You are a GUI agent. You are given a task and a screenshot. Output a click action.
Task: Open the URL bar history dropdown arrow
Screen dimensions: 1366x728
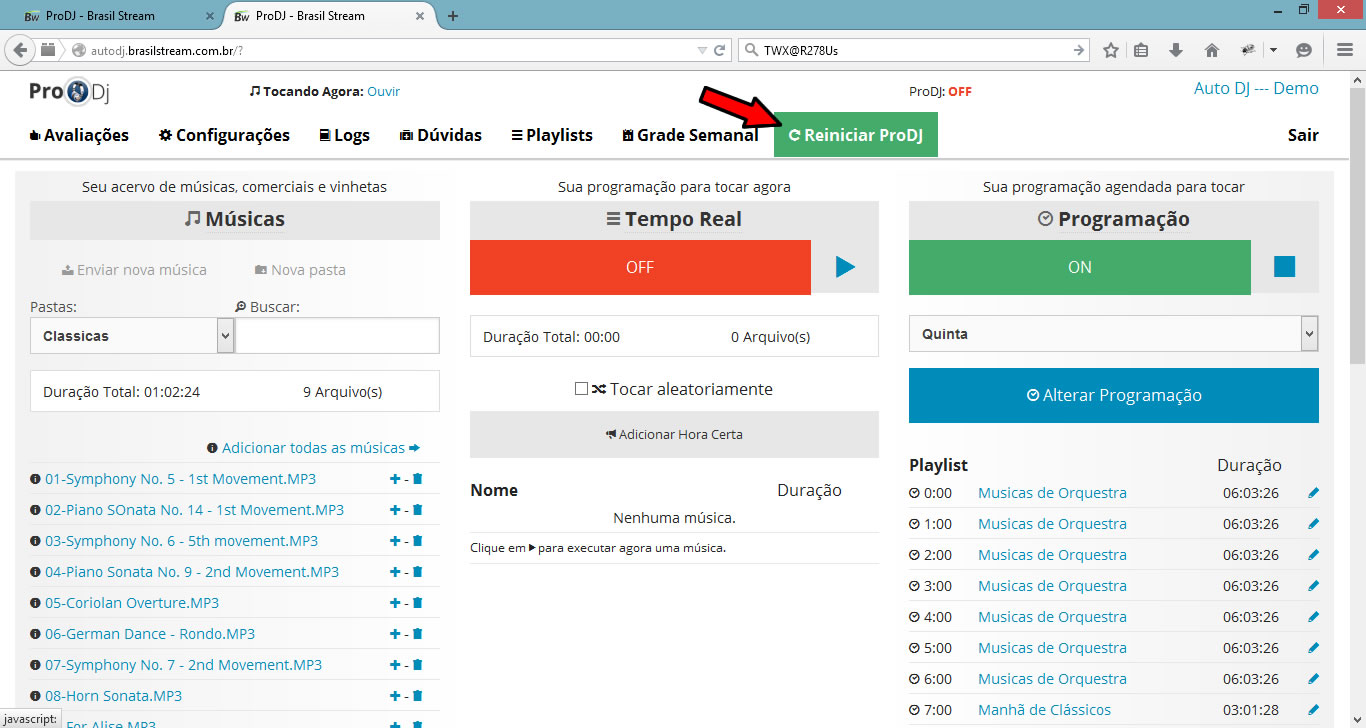point(701,50)
